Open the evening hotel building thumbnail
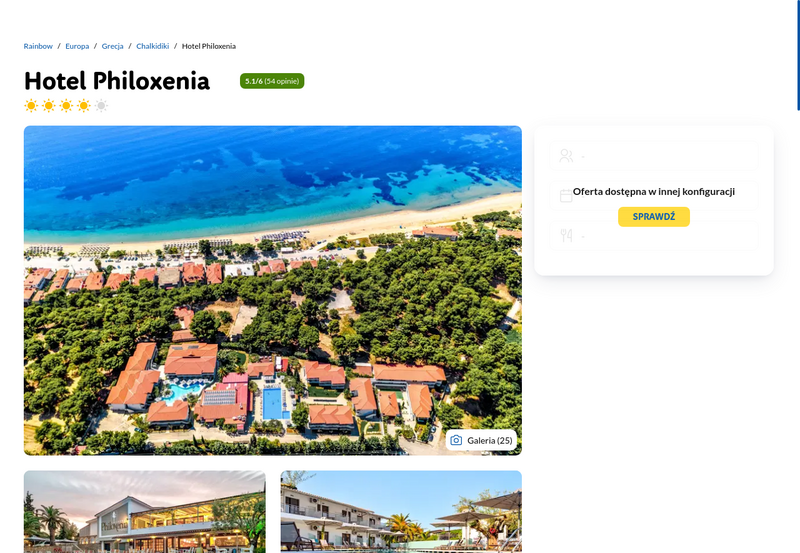Viewport: 800px width, 553px height. 144,512
